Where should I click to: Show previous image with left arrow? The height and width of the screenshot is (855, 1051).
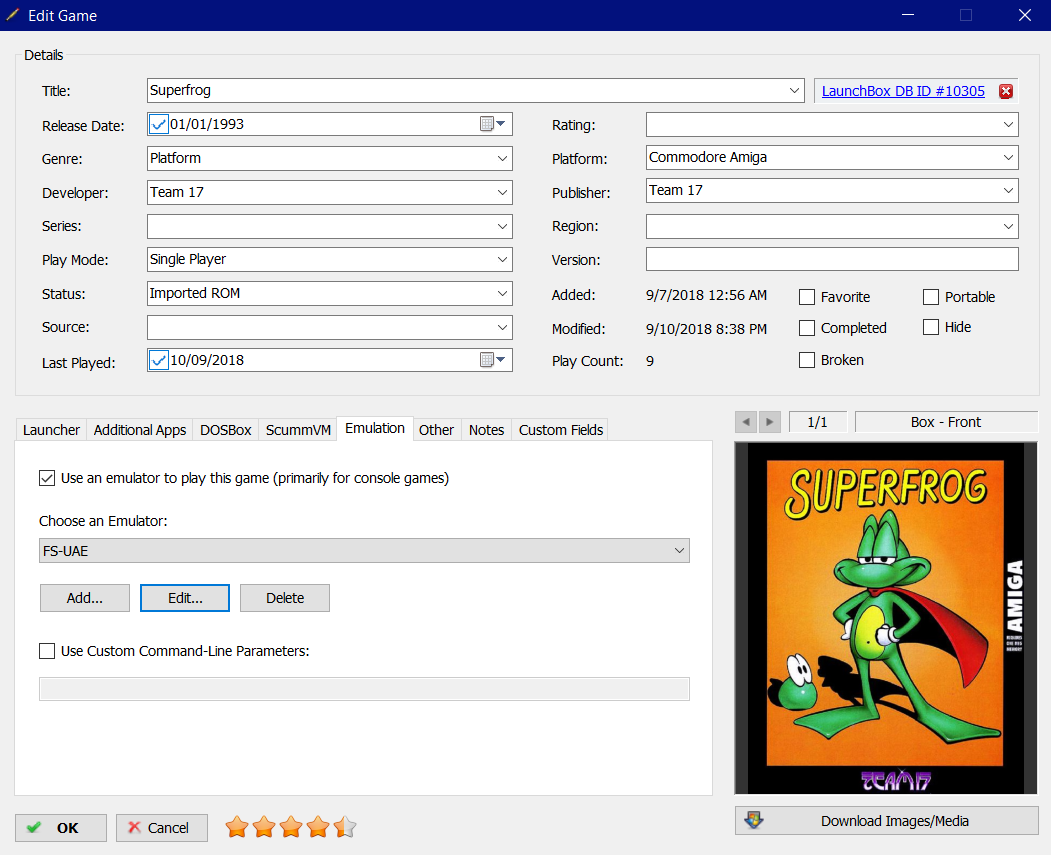pos(746,422)
